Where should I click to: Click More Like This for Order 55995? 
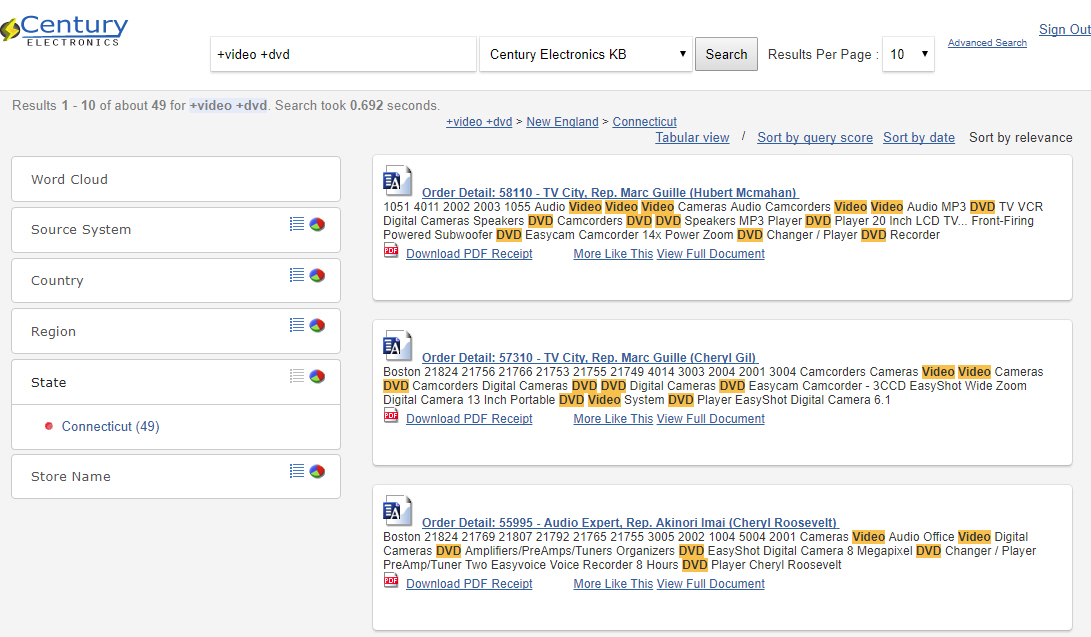pyautogui.click(x=613, y=583)
